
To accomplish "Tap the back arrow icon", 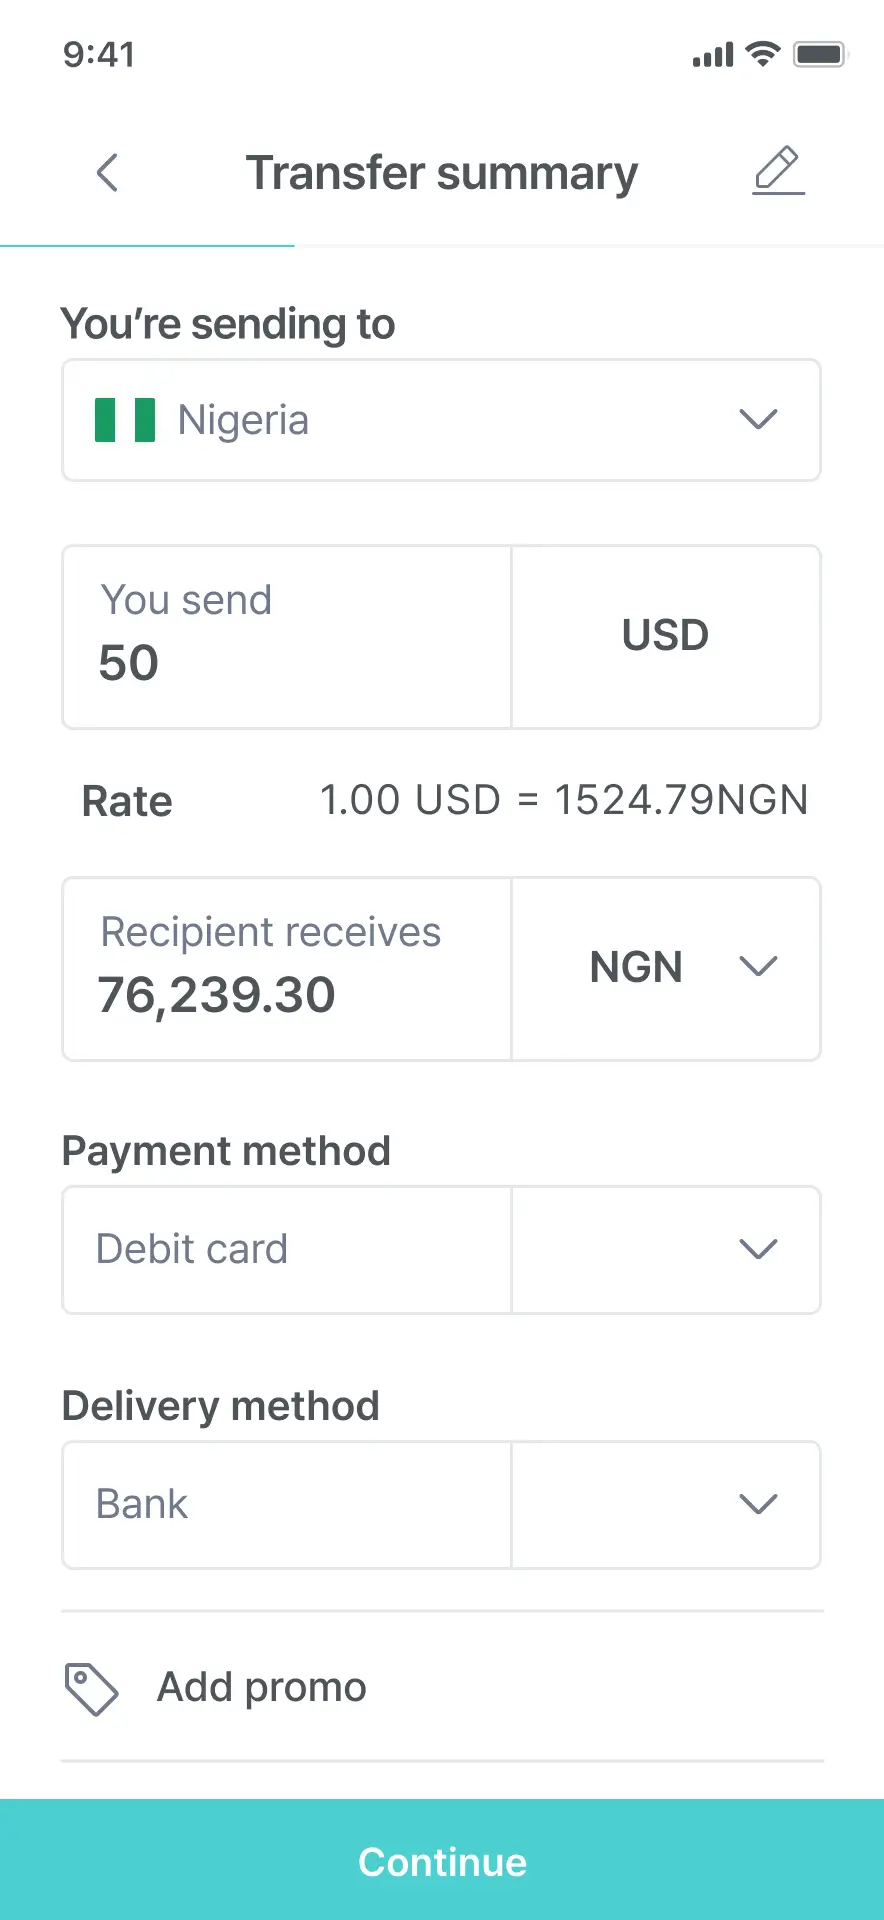I will (x=108, y=173).
